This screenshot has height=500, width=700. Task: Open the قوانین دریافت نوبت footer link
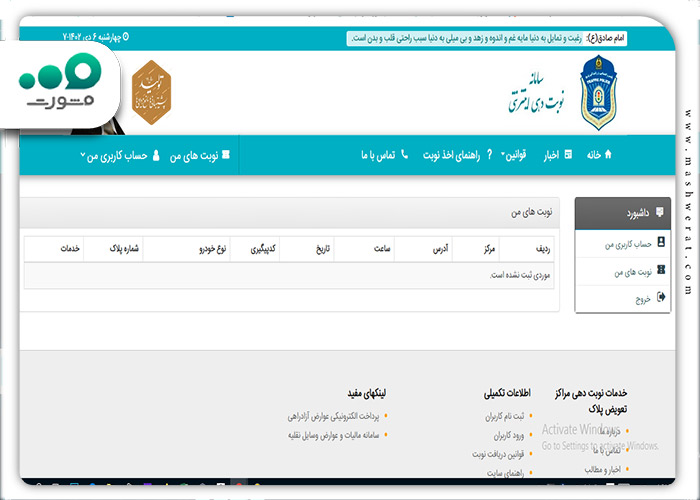tap(498, 454)
